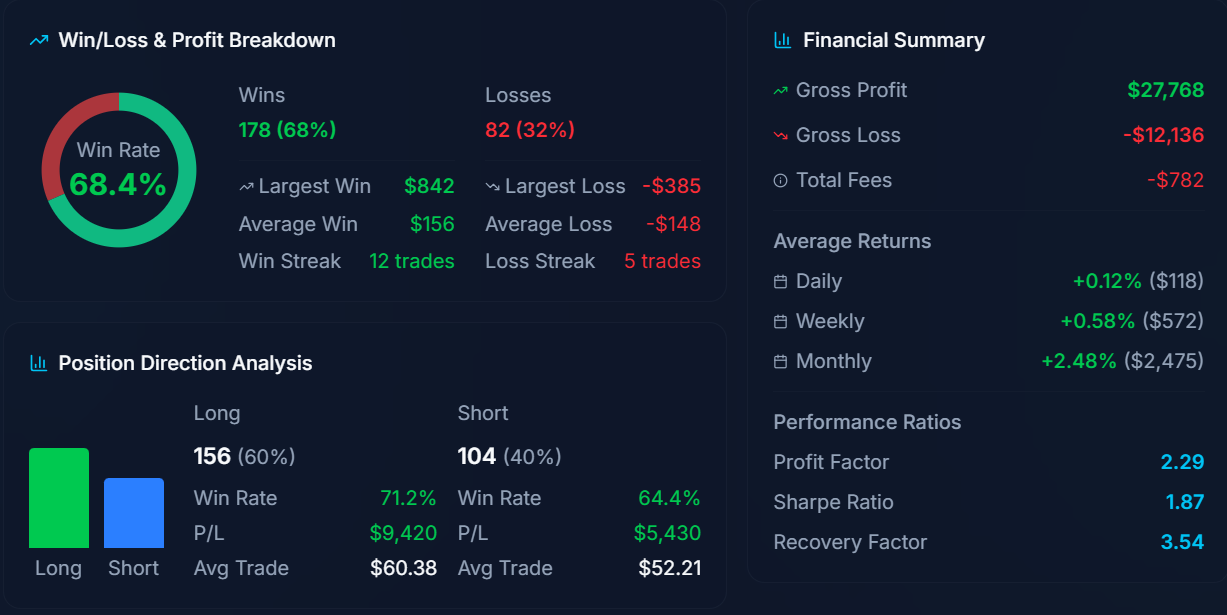Click the 68.4% win rate value
The image size is (1227, 615).
click(118, 184)
